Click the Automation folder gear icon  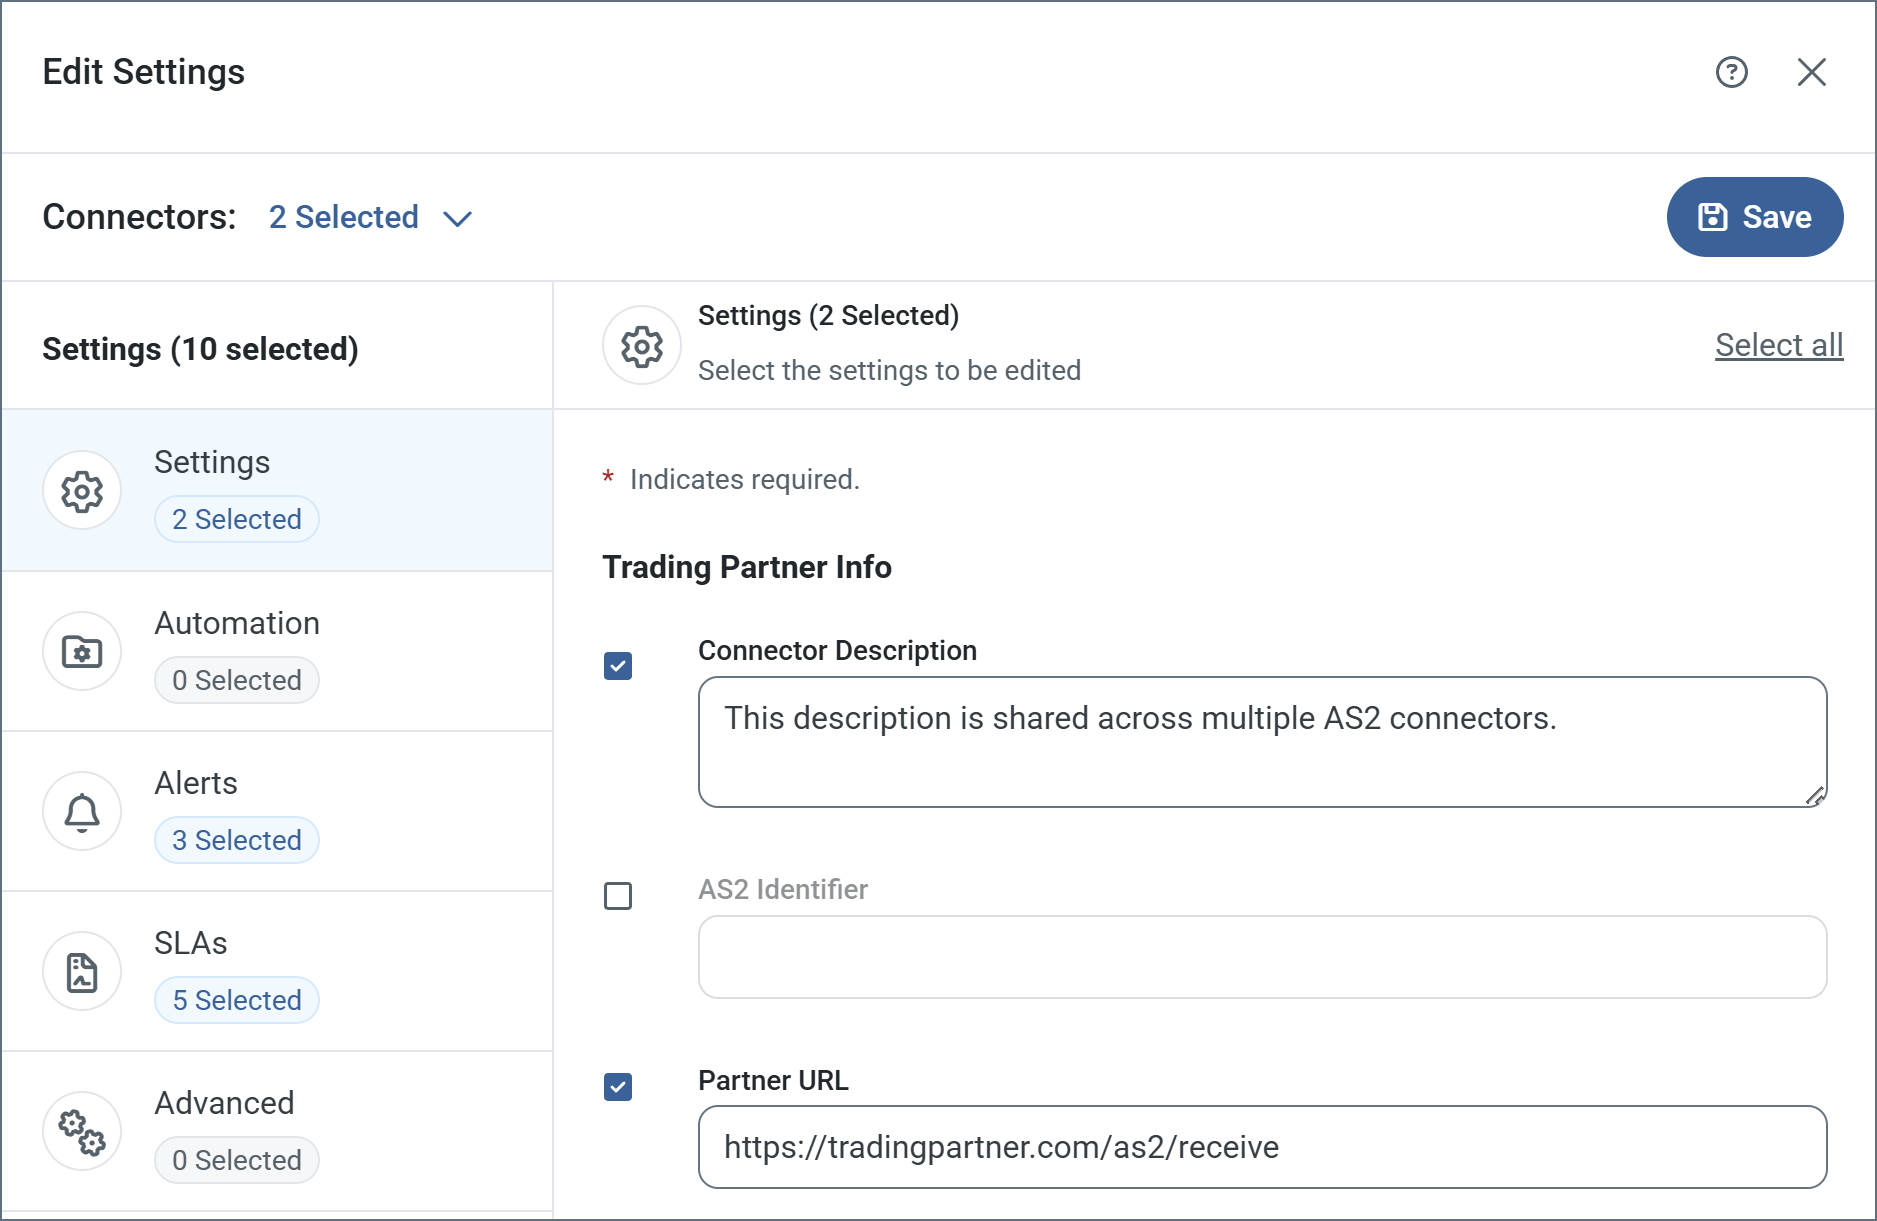pyautogui.click(x=82, y=652)
